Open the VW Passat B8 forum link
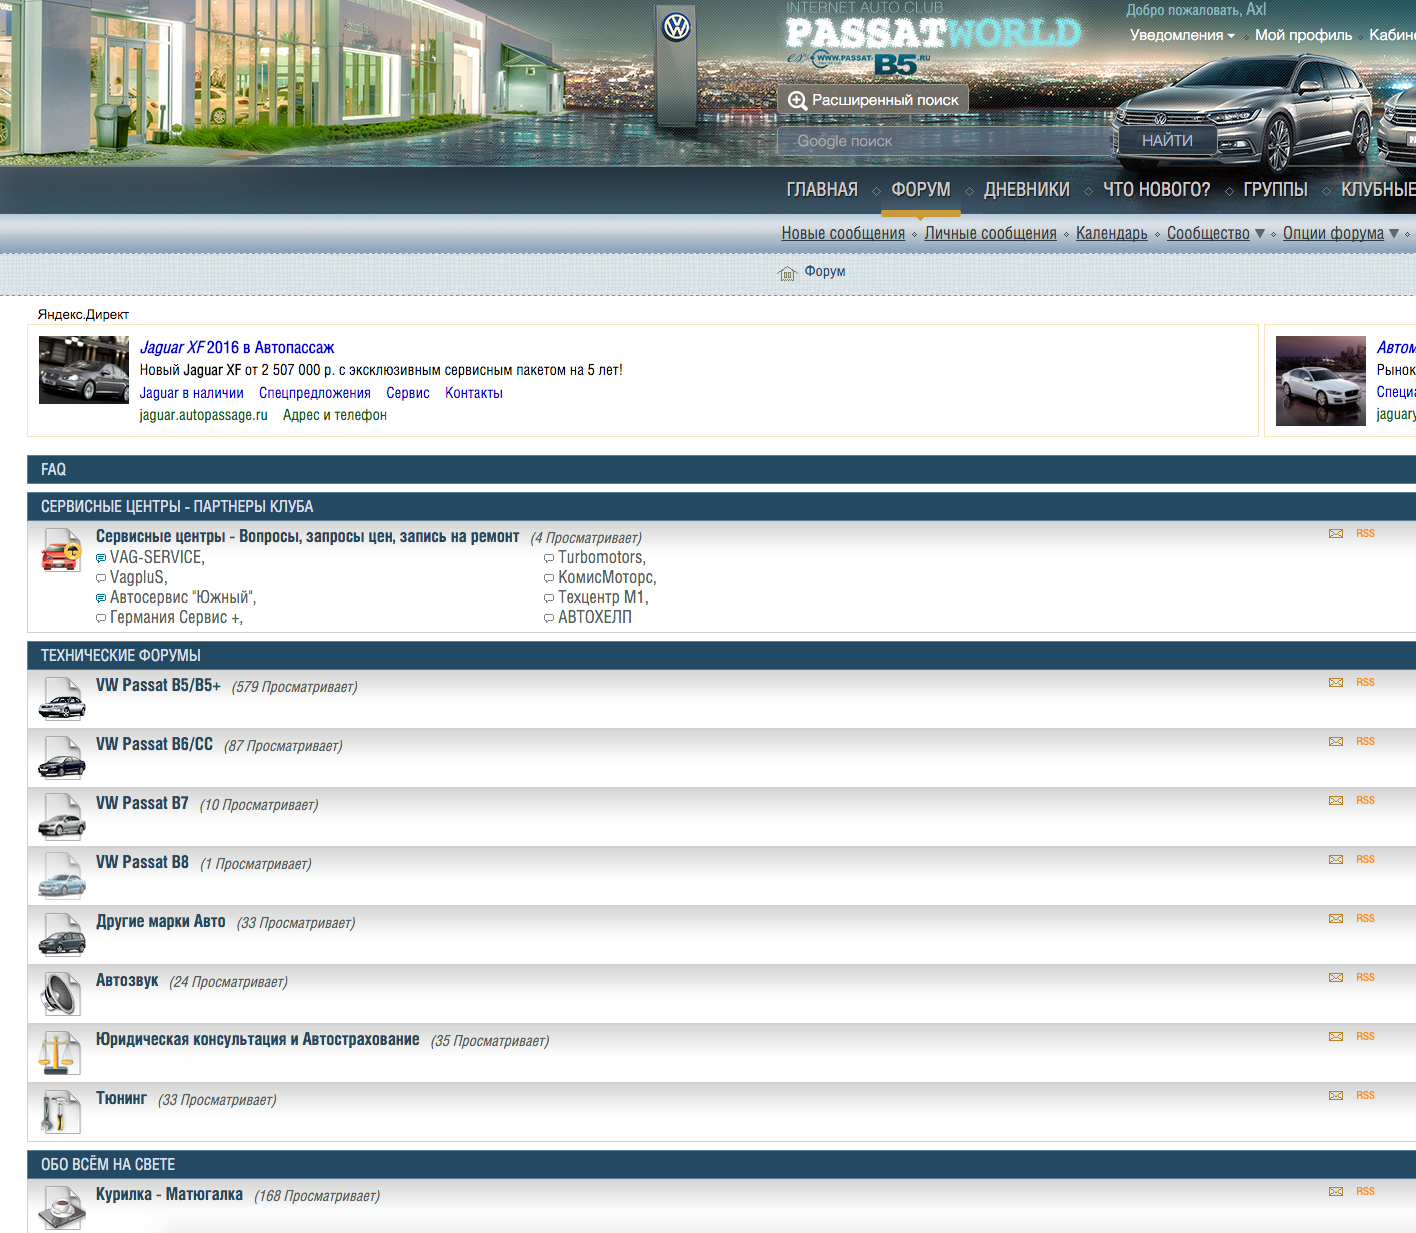1416x1233 pixels. (x=142, y=862)
